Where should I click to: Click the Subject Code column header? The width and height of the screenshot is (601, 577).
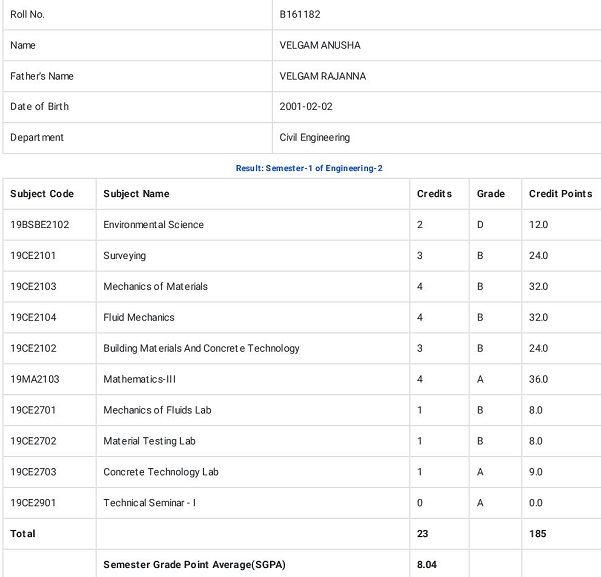42,194
